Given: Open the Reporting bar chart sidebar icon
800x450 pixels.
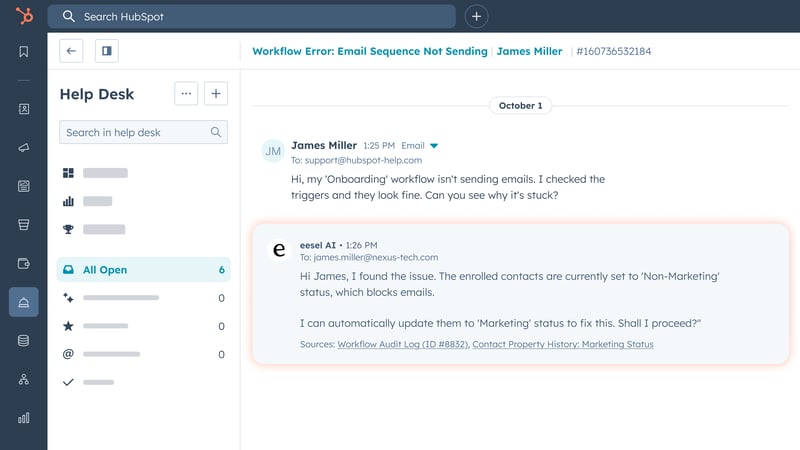Looking at the screenshot, I should click(x=23, y=418).
